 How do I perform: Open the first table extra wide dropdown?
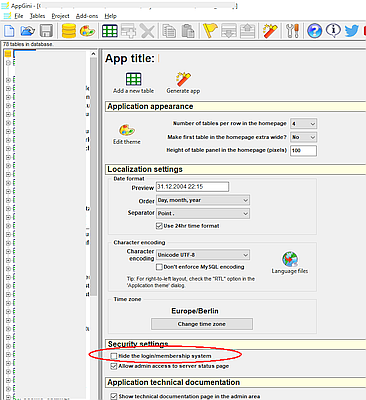pos(303,137)
